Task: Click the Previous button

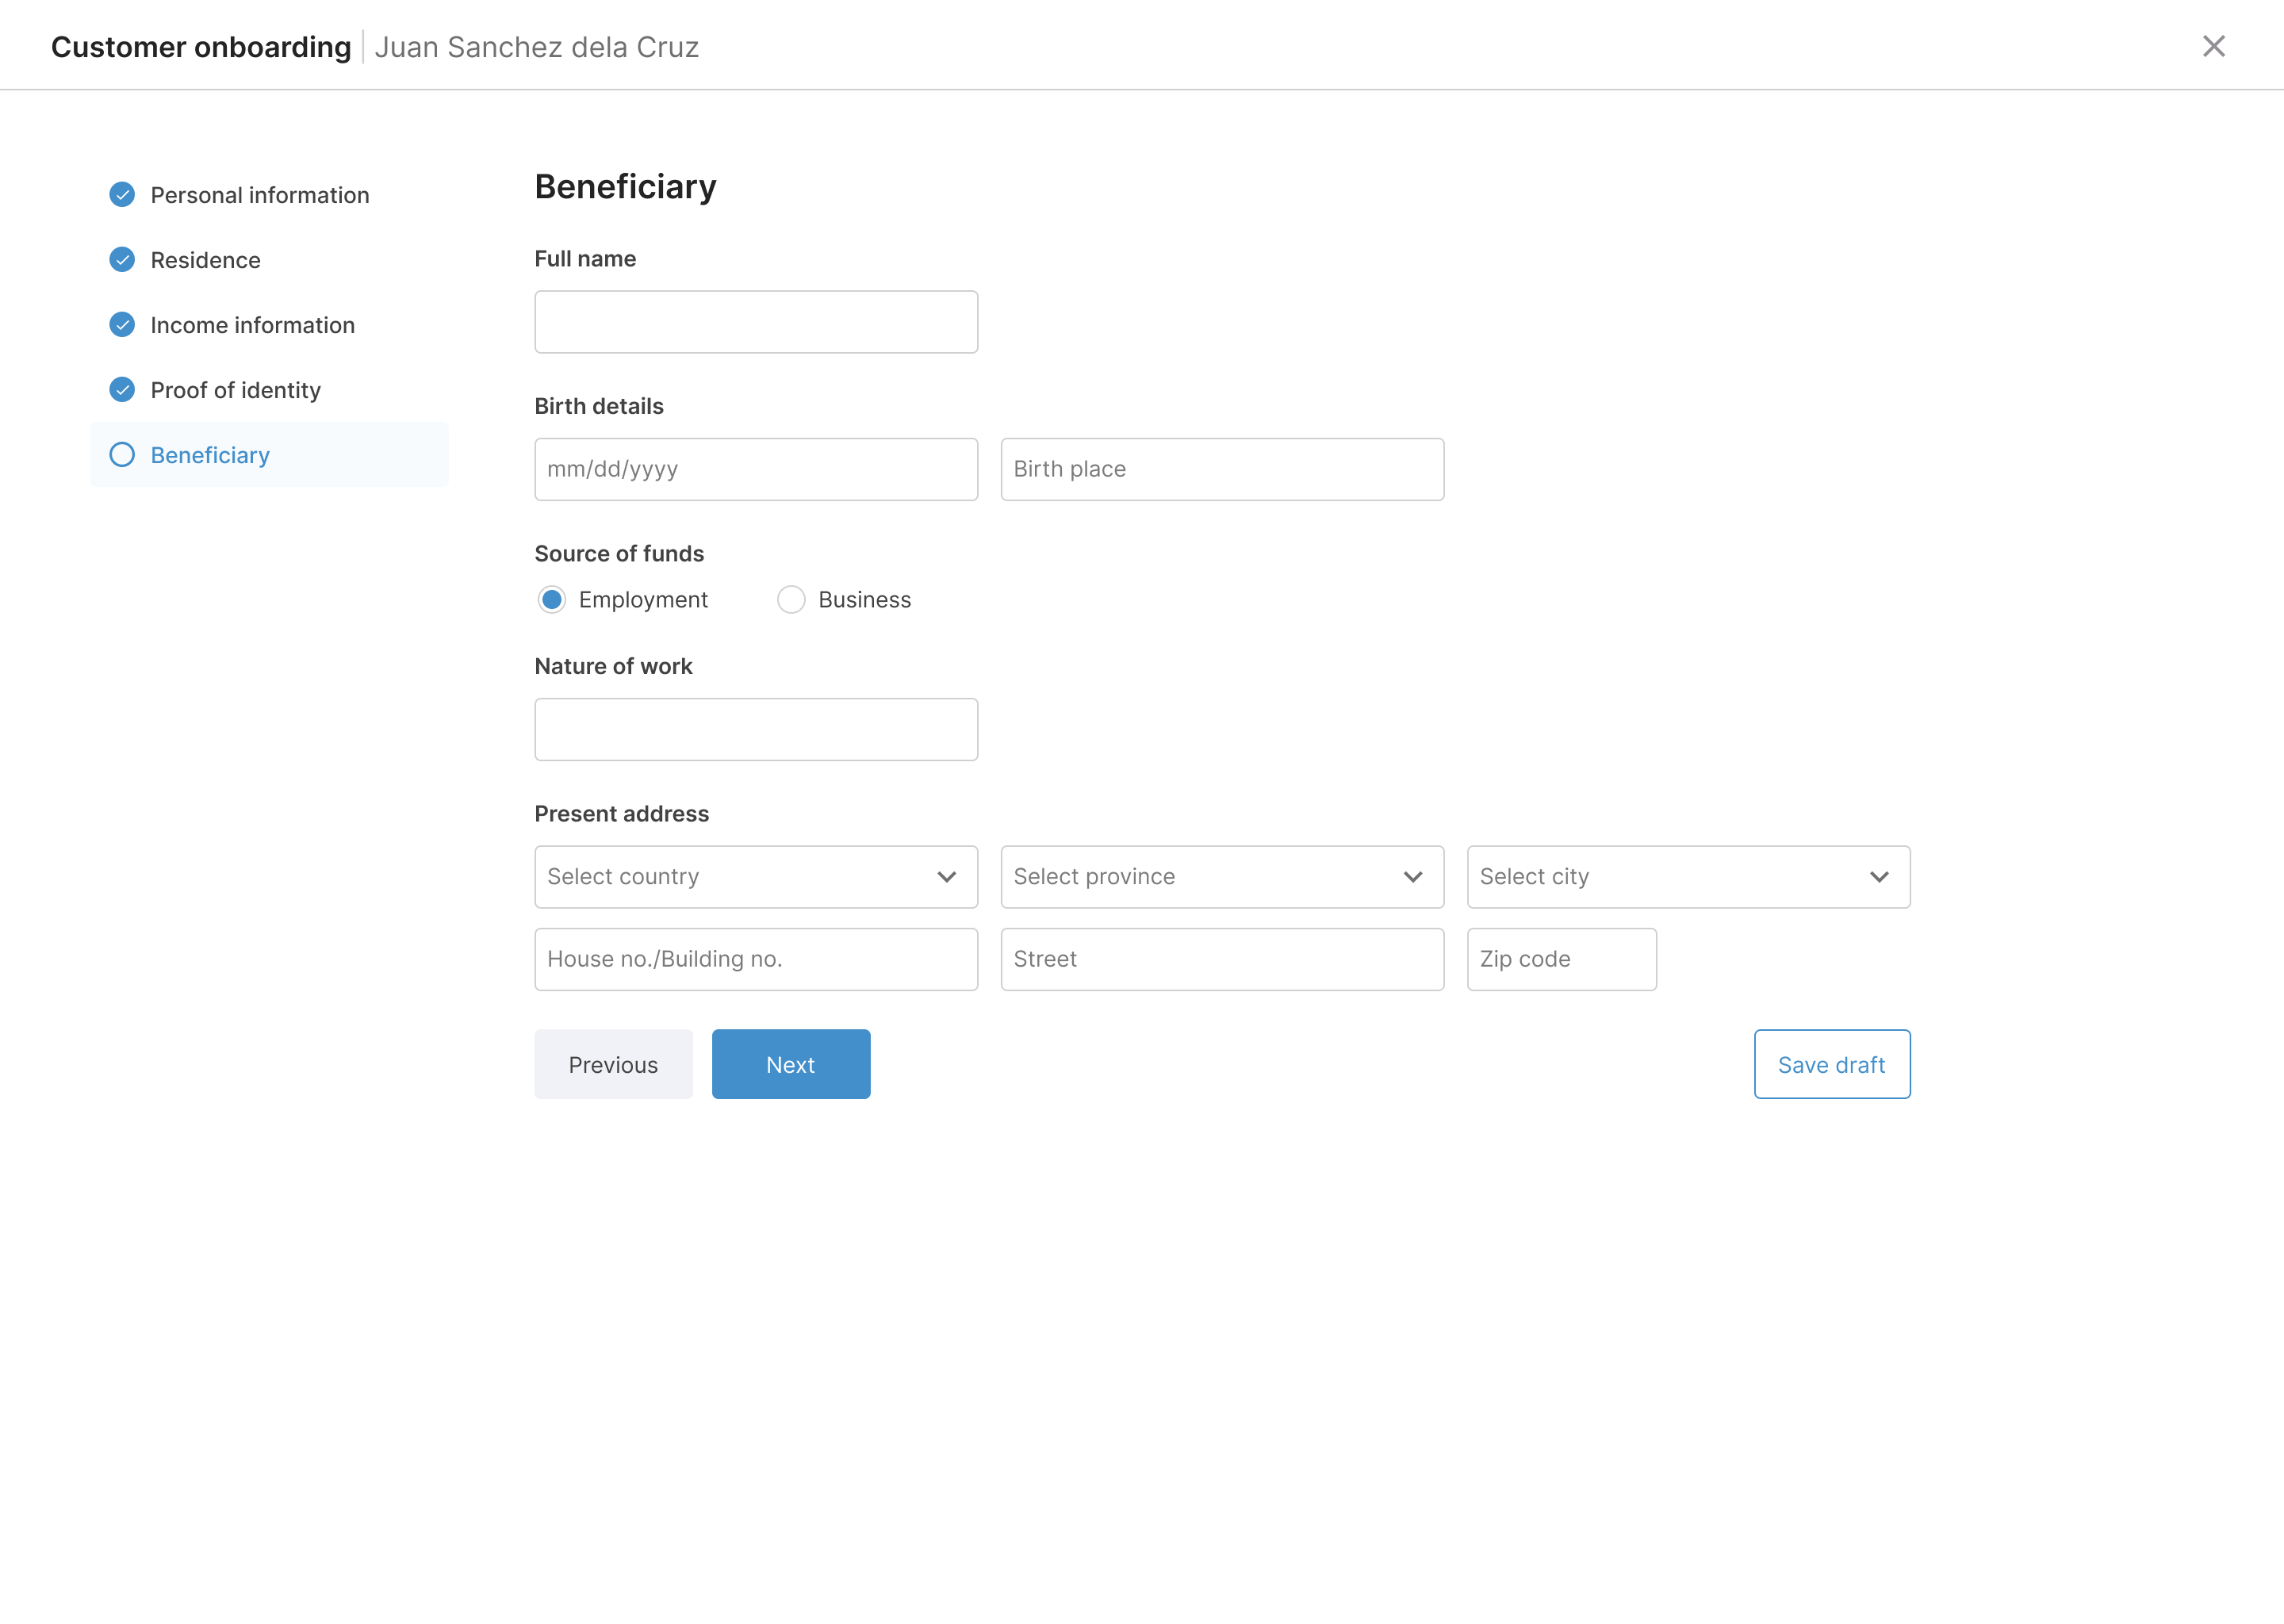Action: pos(613,1064)
